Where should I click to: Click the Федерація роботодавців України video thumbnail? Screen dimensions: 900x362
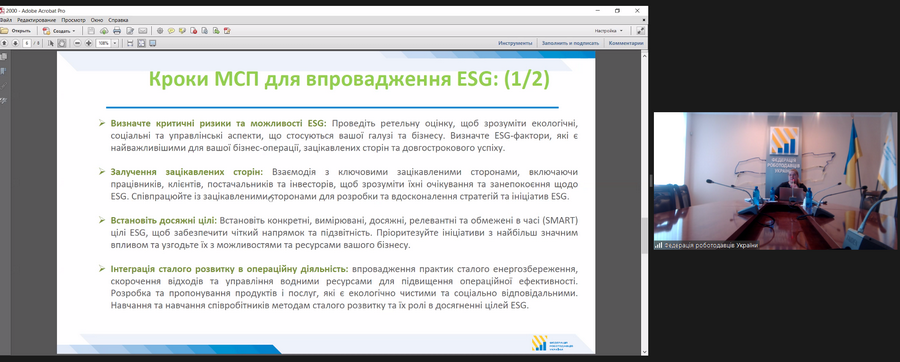[776, 180]
